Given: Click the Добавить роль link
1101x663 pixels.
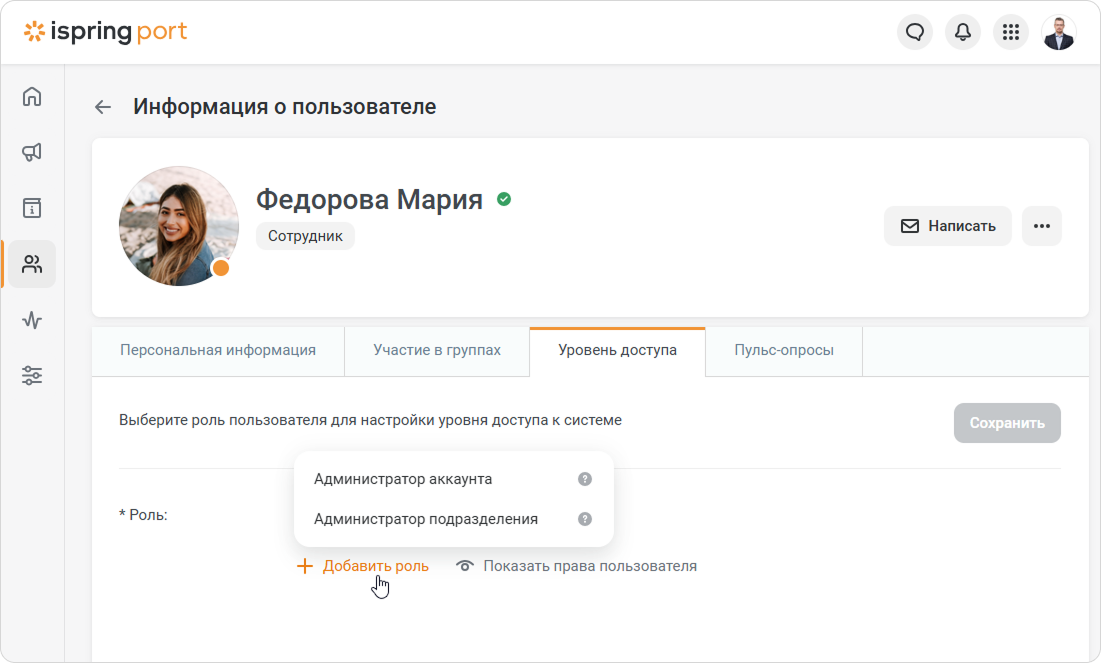Looking at the screenshot, I should pyautogui.click(x=363, y=566).
